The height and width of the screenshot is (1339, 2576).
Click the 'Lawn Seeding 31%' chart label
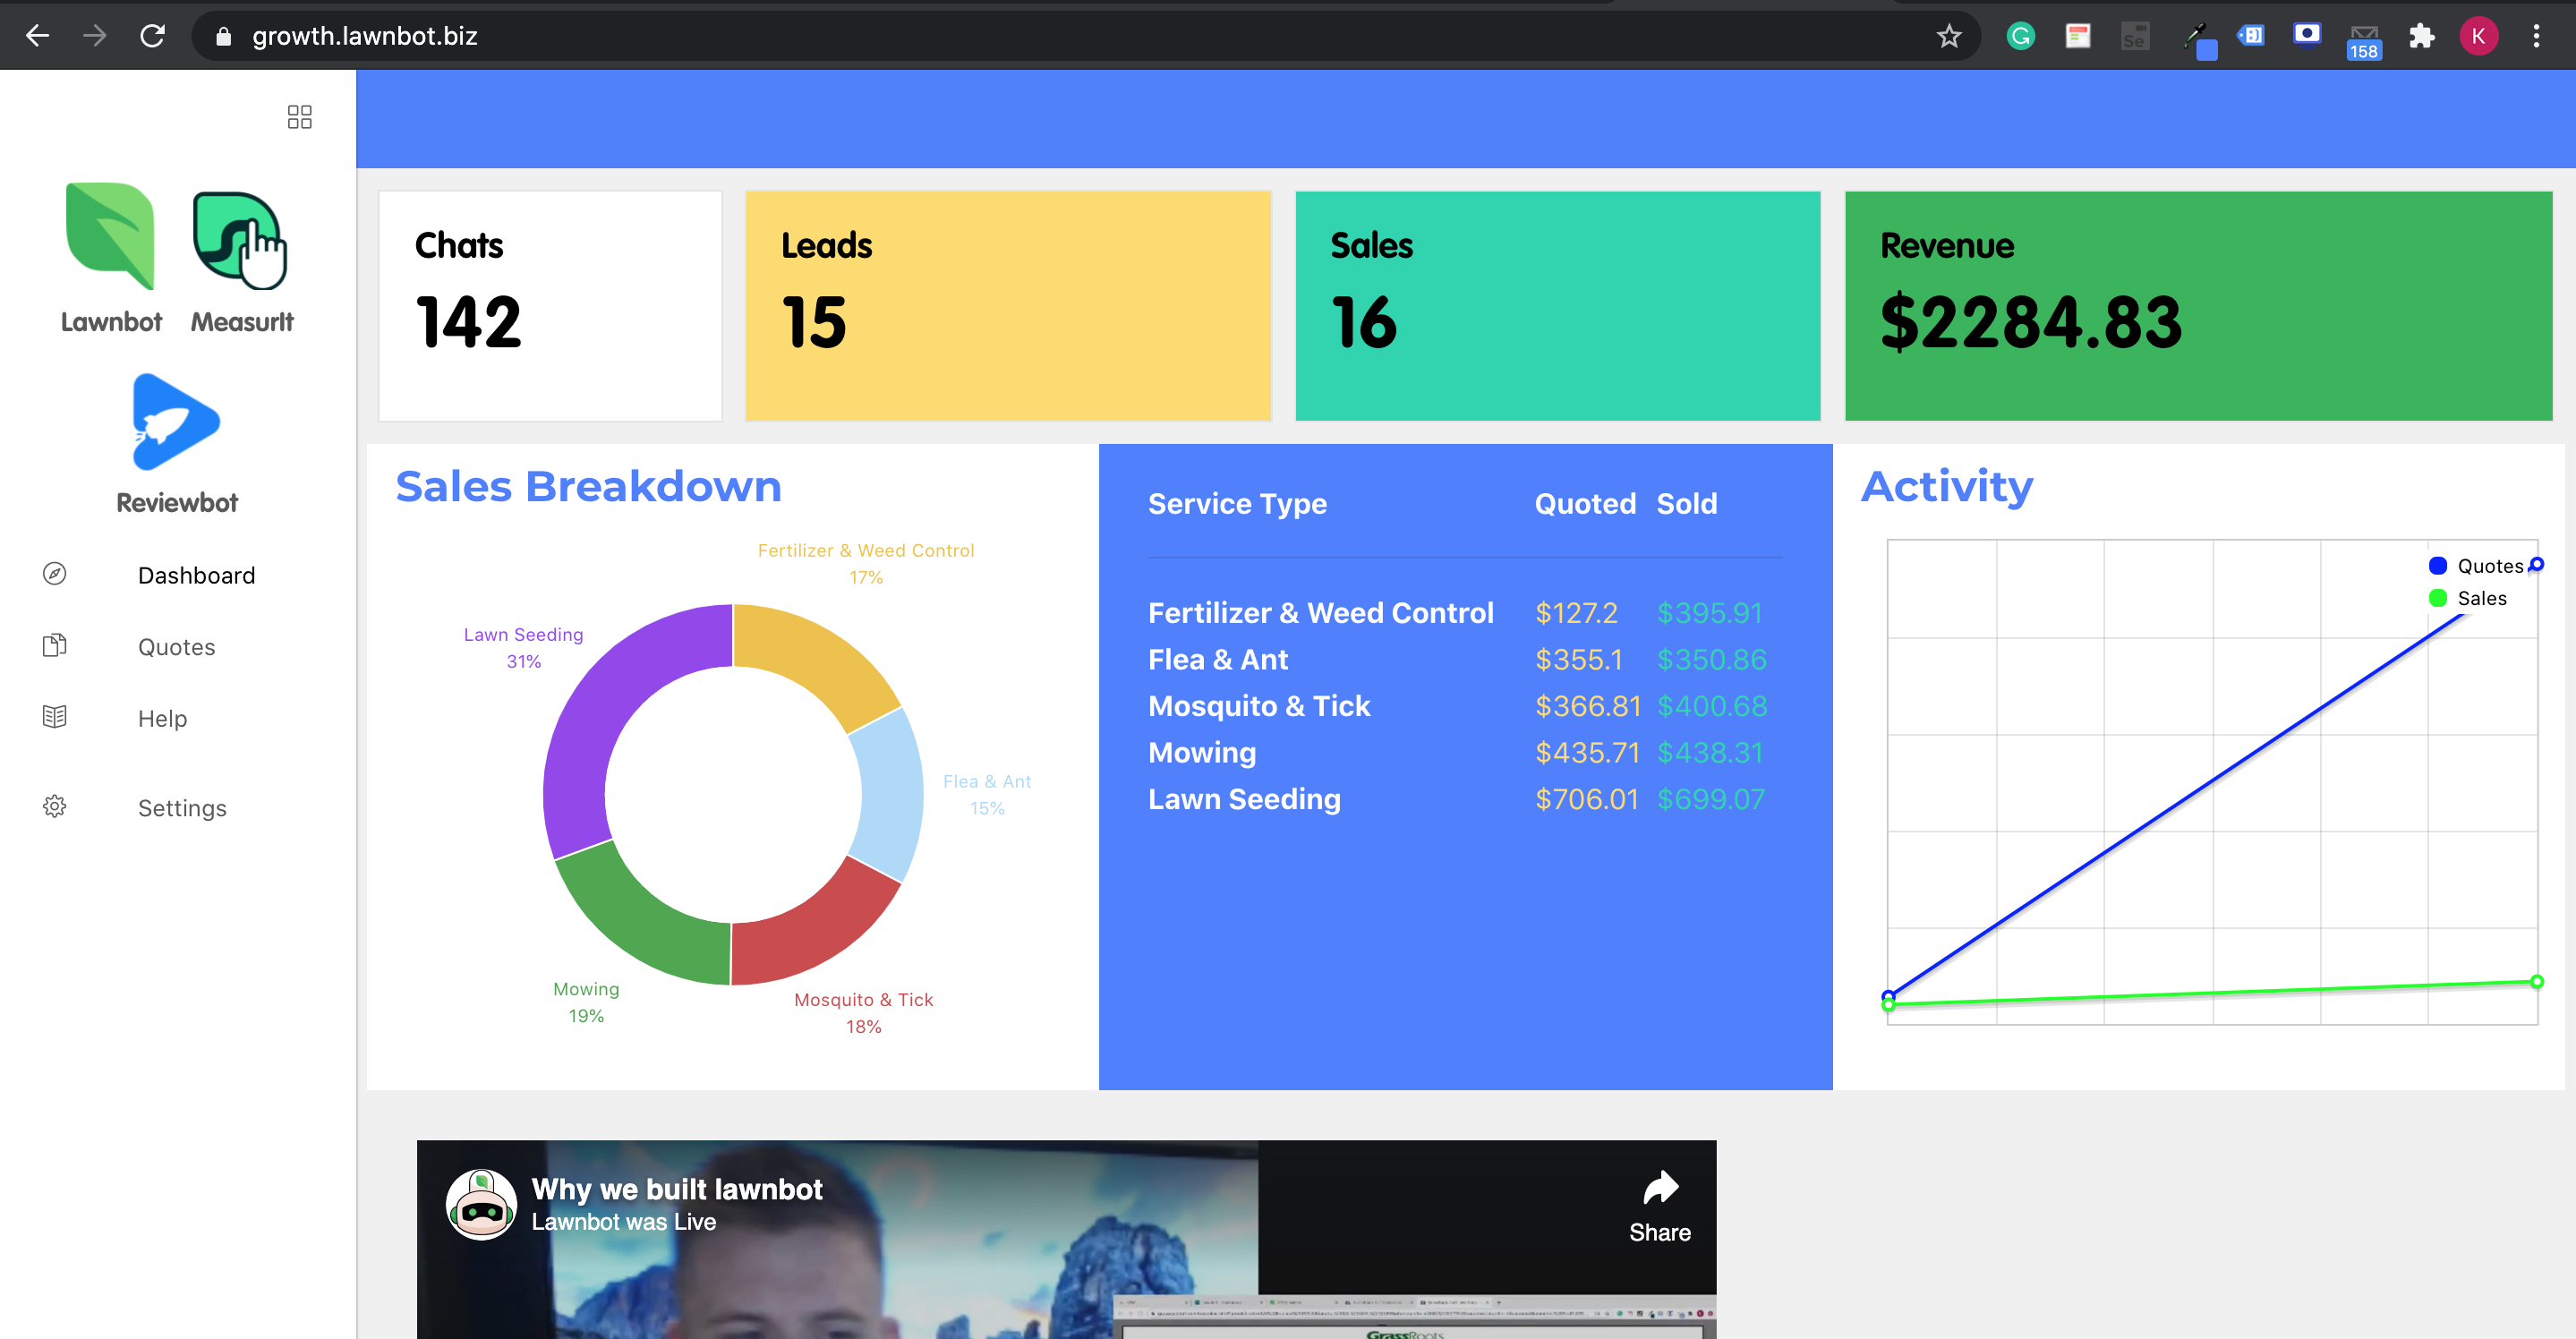point(523,647)
